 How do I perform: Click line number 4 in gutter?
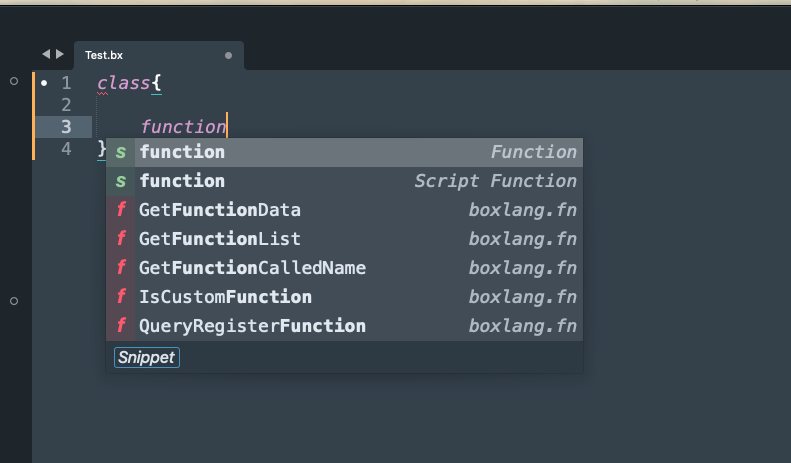(66, 149)
